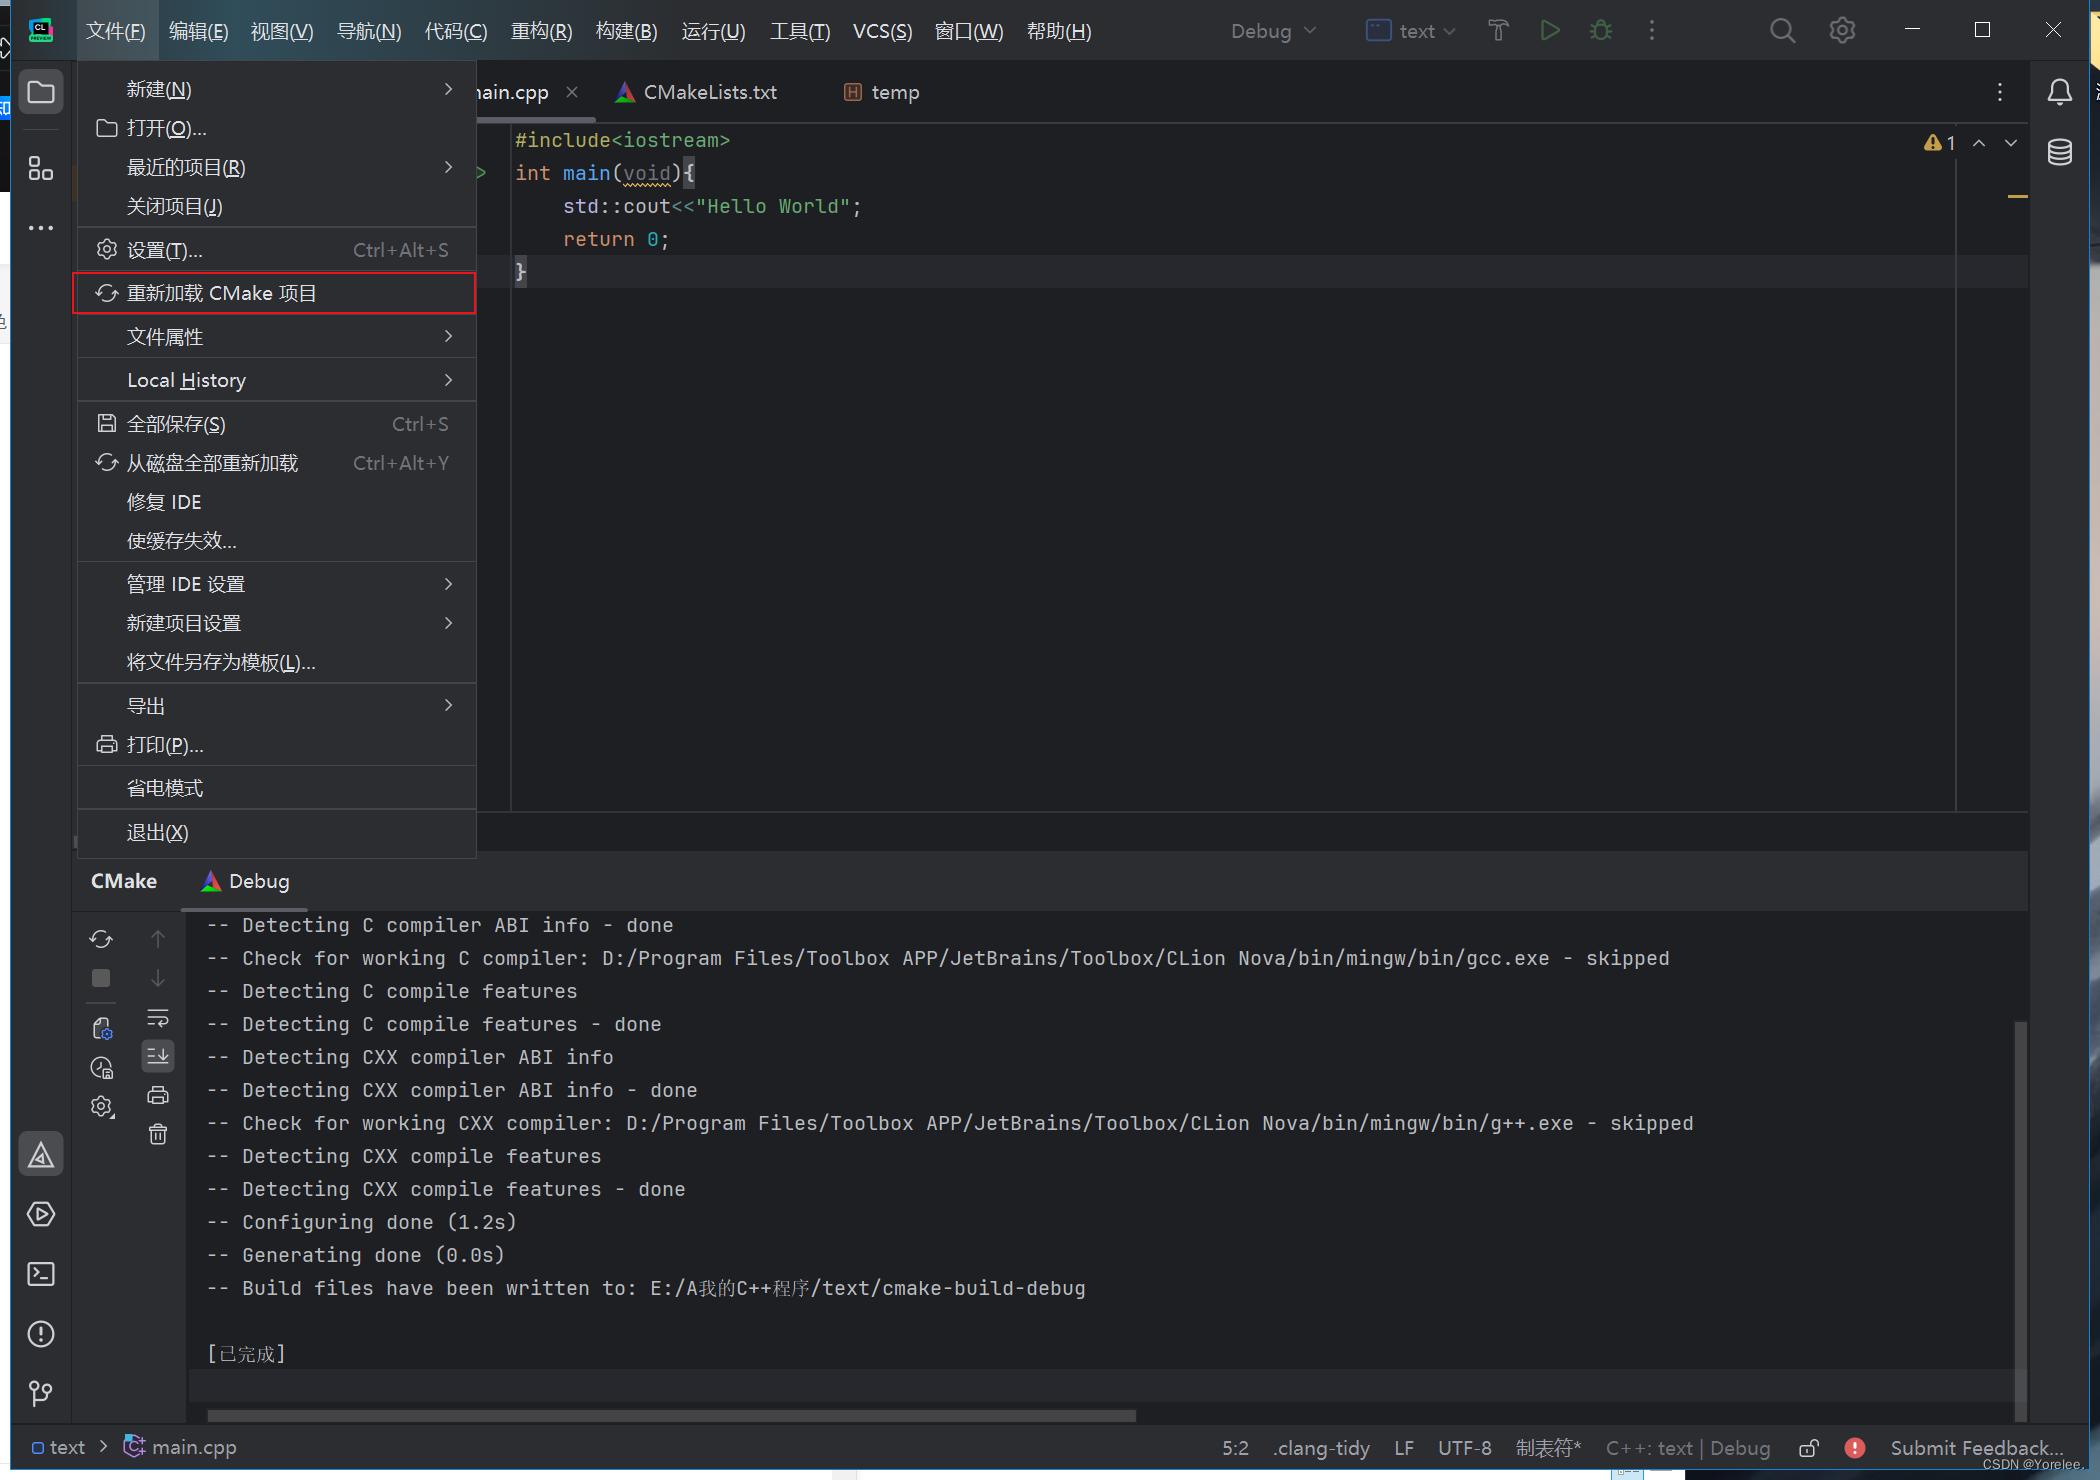
Task: Expand 最近的项目(R) submenu
Action: click(x=276, y=167)
